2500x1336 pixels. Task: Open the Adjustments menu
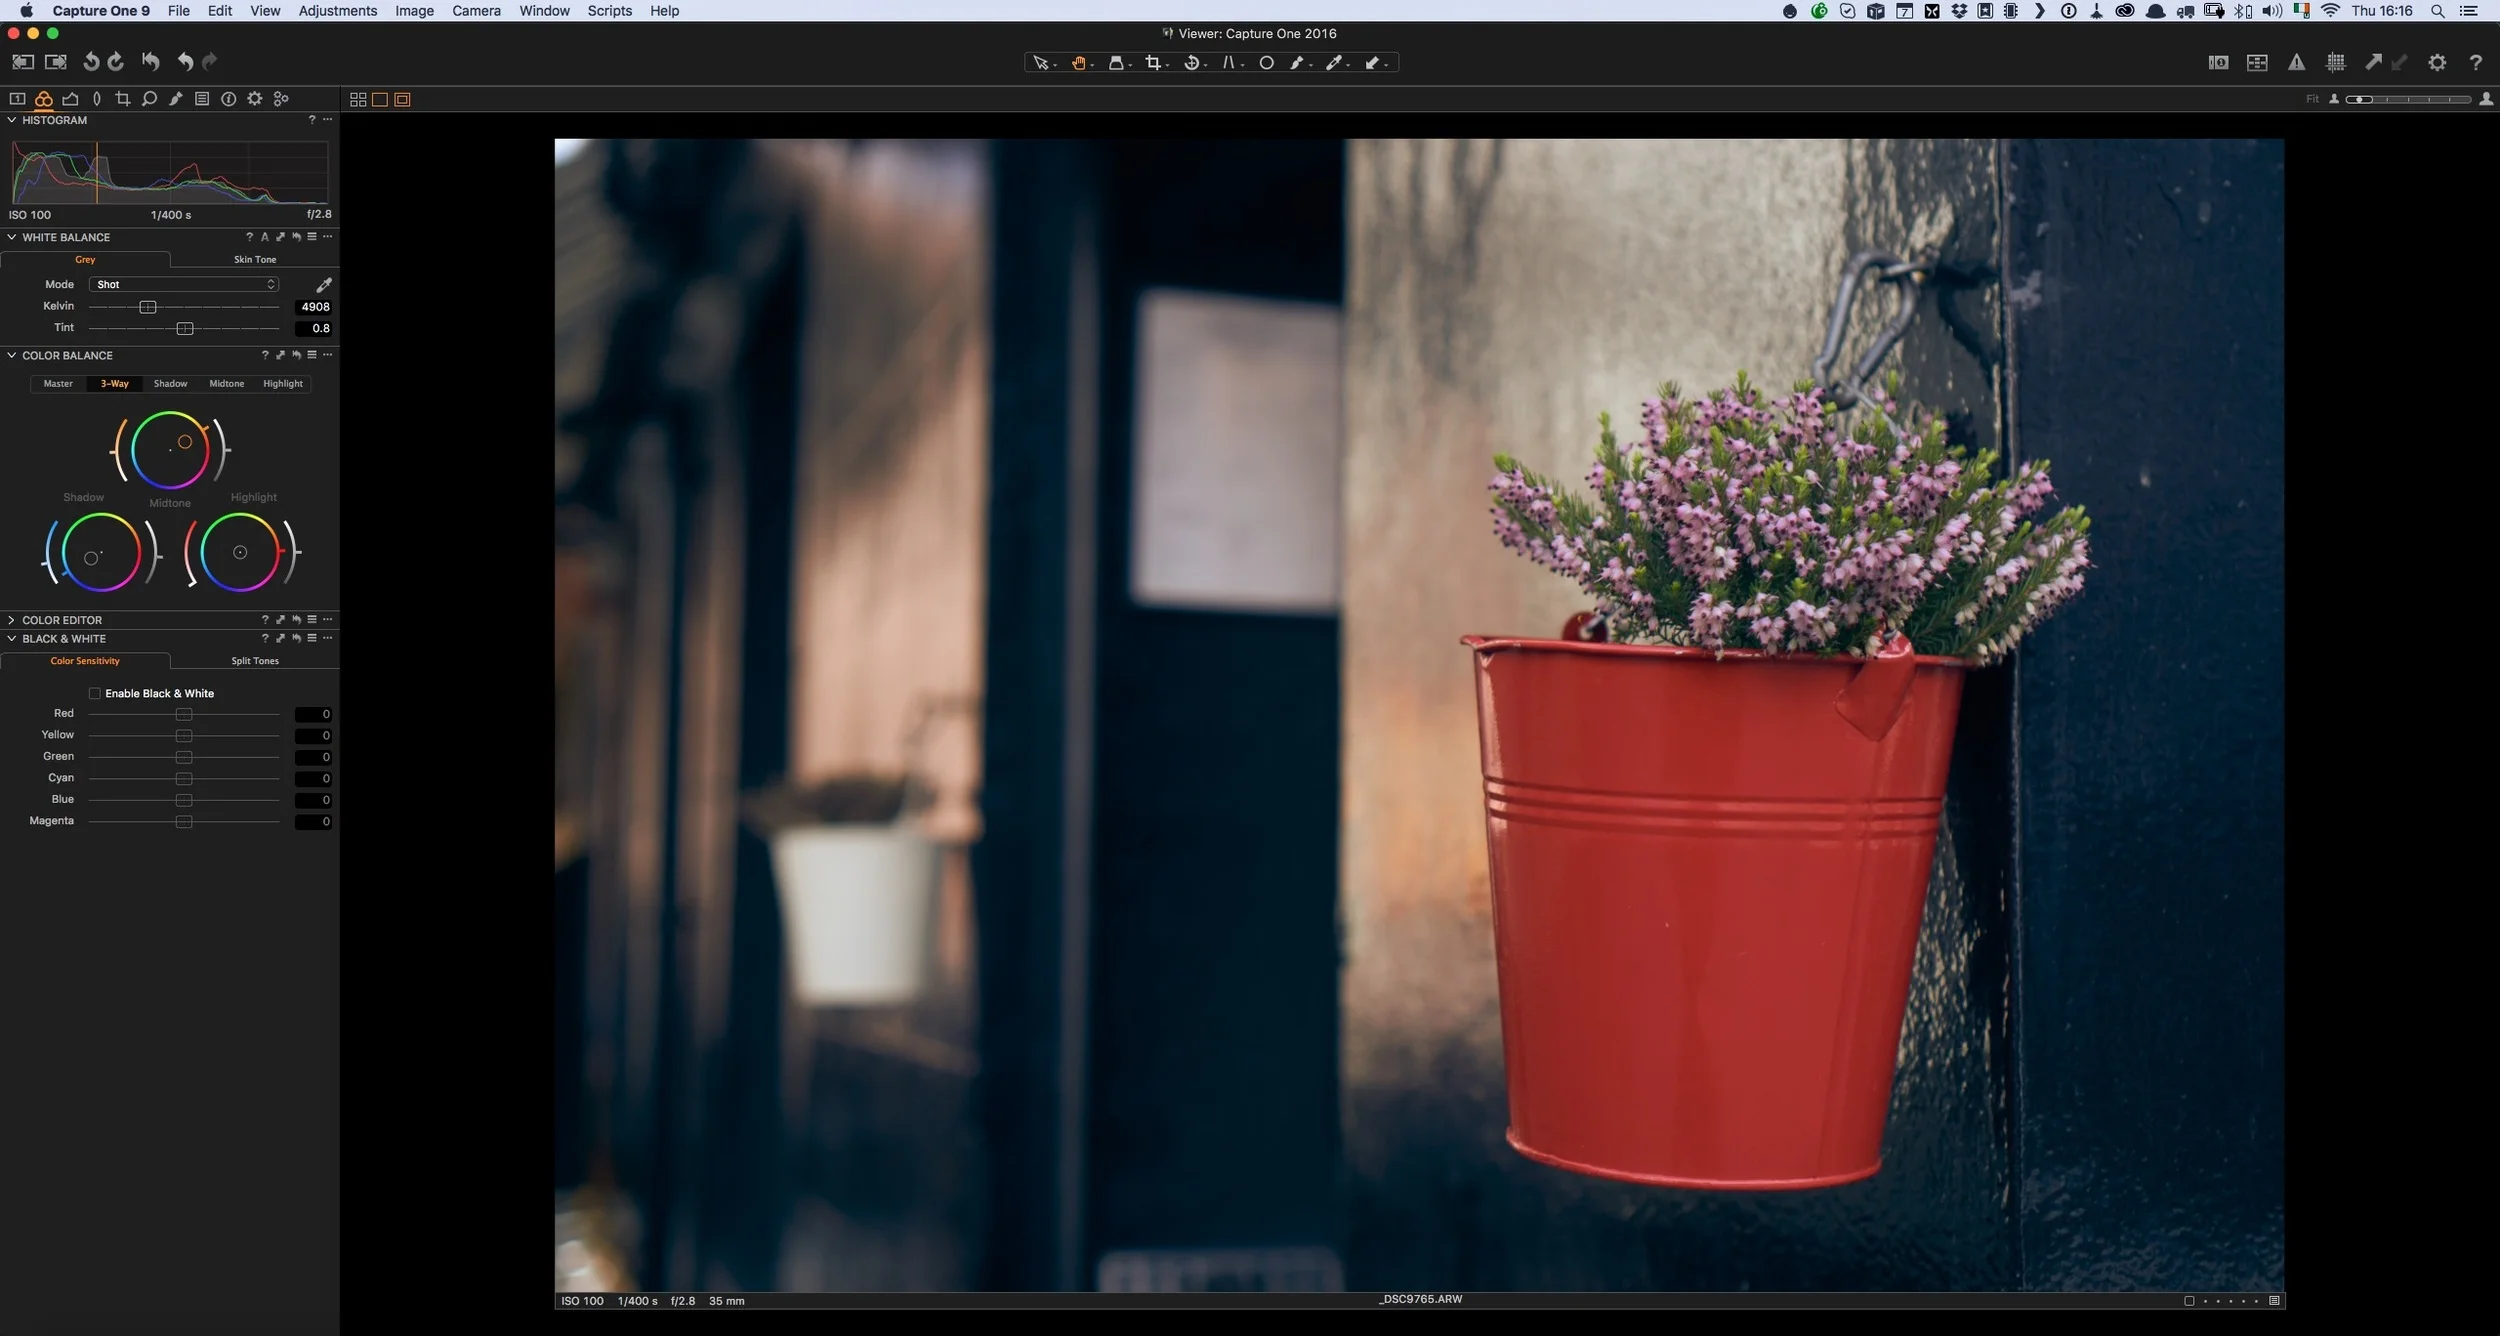[337, 11]
